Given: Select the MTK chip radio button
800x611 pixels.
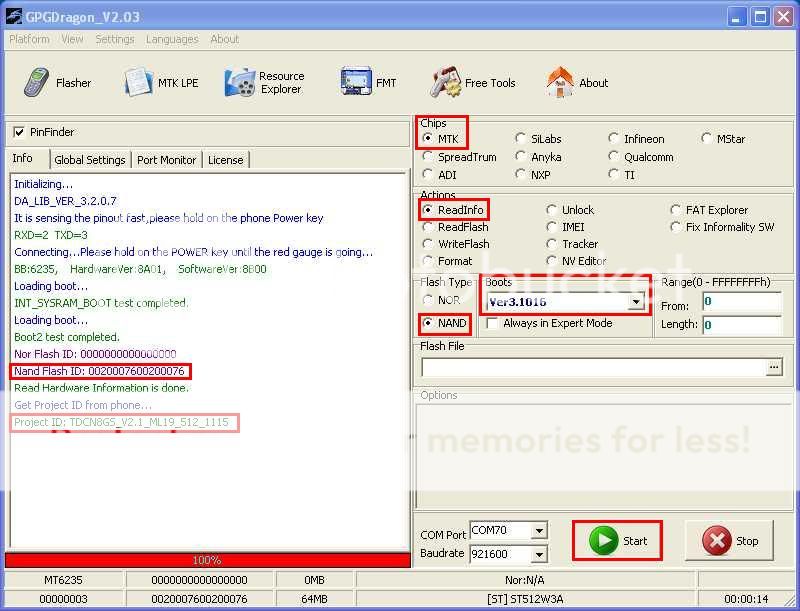Looking at the screenshot, I should [428, 138].
